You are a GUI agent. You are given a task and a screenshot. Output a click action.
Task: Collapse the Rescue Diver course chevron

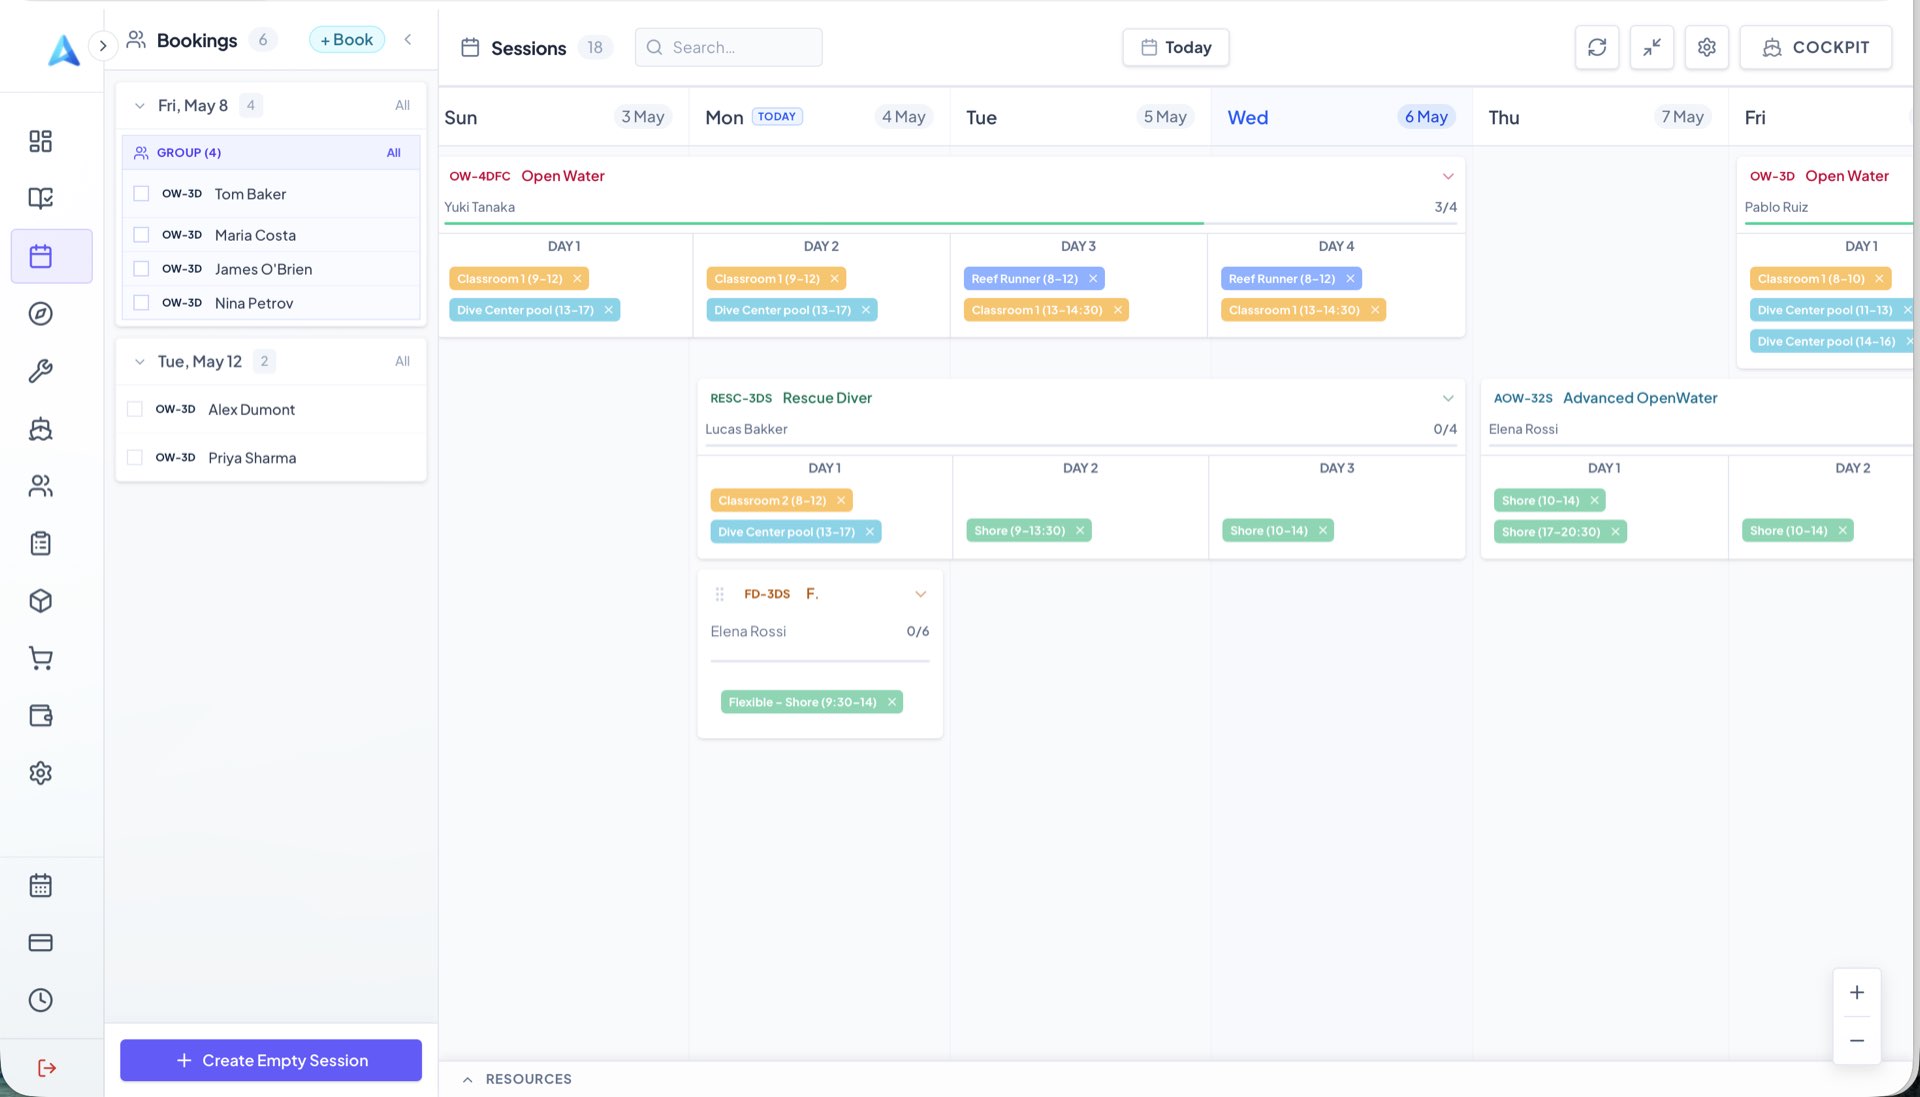(x=1448, y=398)
